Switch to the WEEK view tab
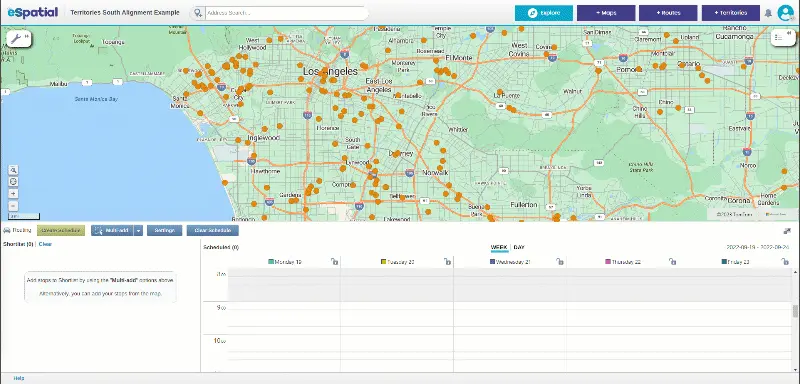Viewport: 800px width, 384px height. coord(499,247)
